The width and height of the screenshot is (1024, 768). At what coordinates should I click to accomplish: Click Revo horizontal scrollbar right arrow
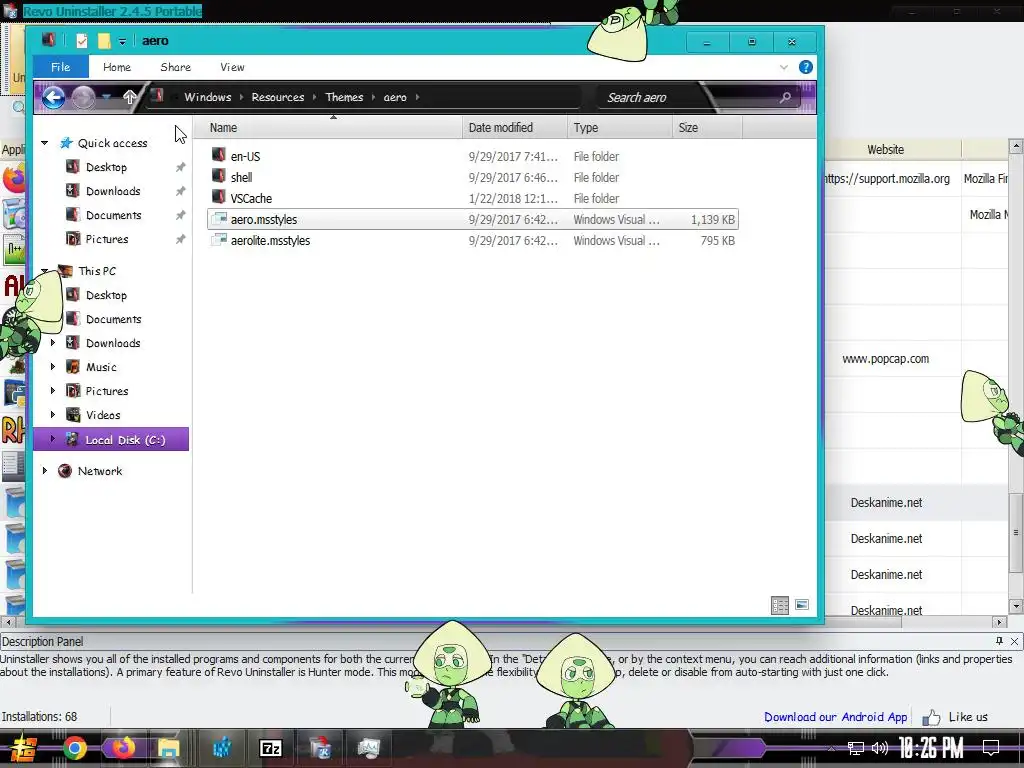(x=999, y=622)
